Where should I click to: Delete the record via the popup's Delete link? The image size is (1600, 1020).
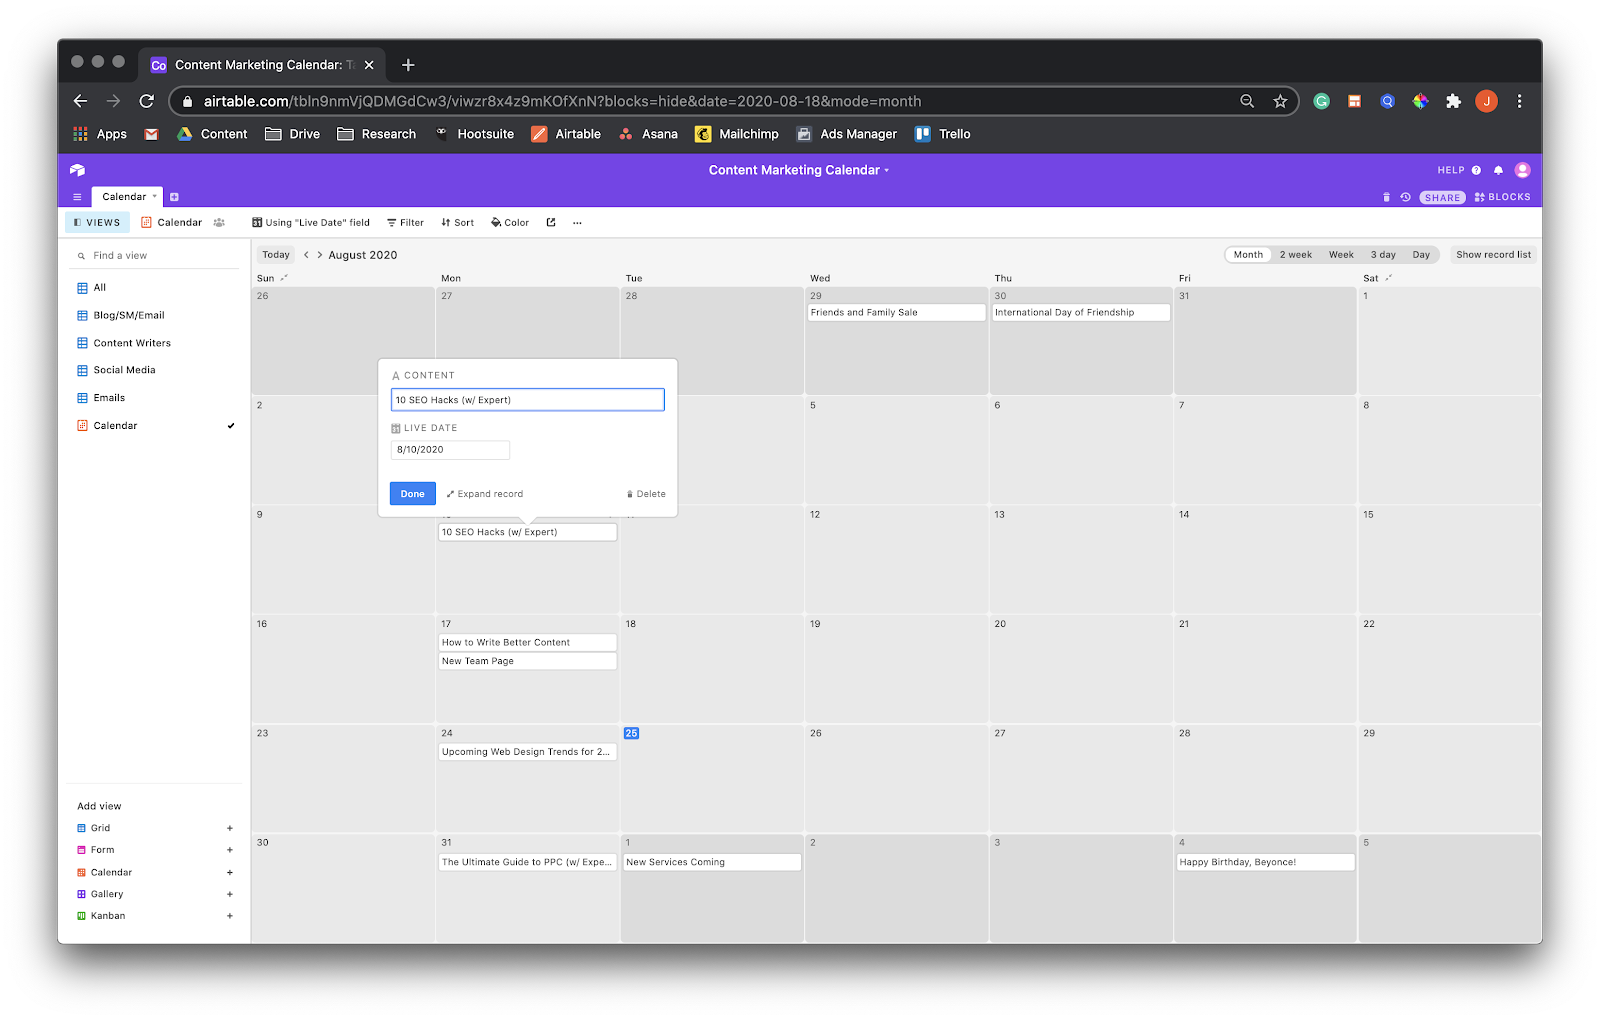point(646,494)
